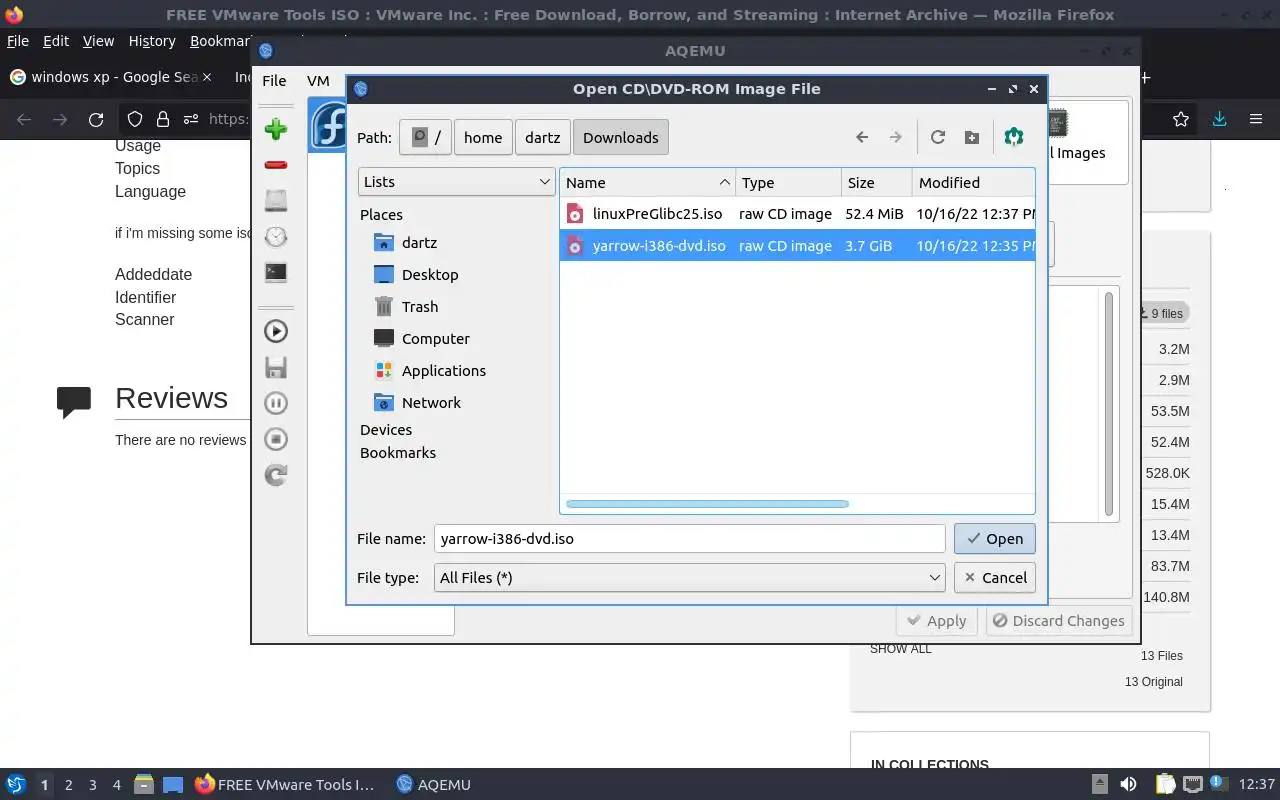Go back in file dialog history
The width and height of the screenshot is (1280, 800).
click(x=862, y=137)
